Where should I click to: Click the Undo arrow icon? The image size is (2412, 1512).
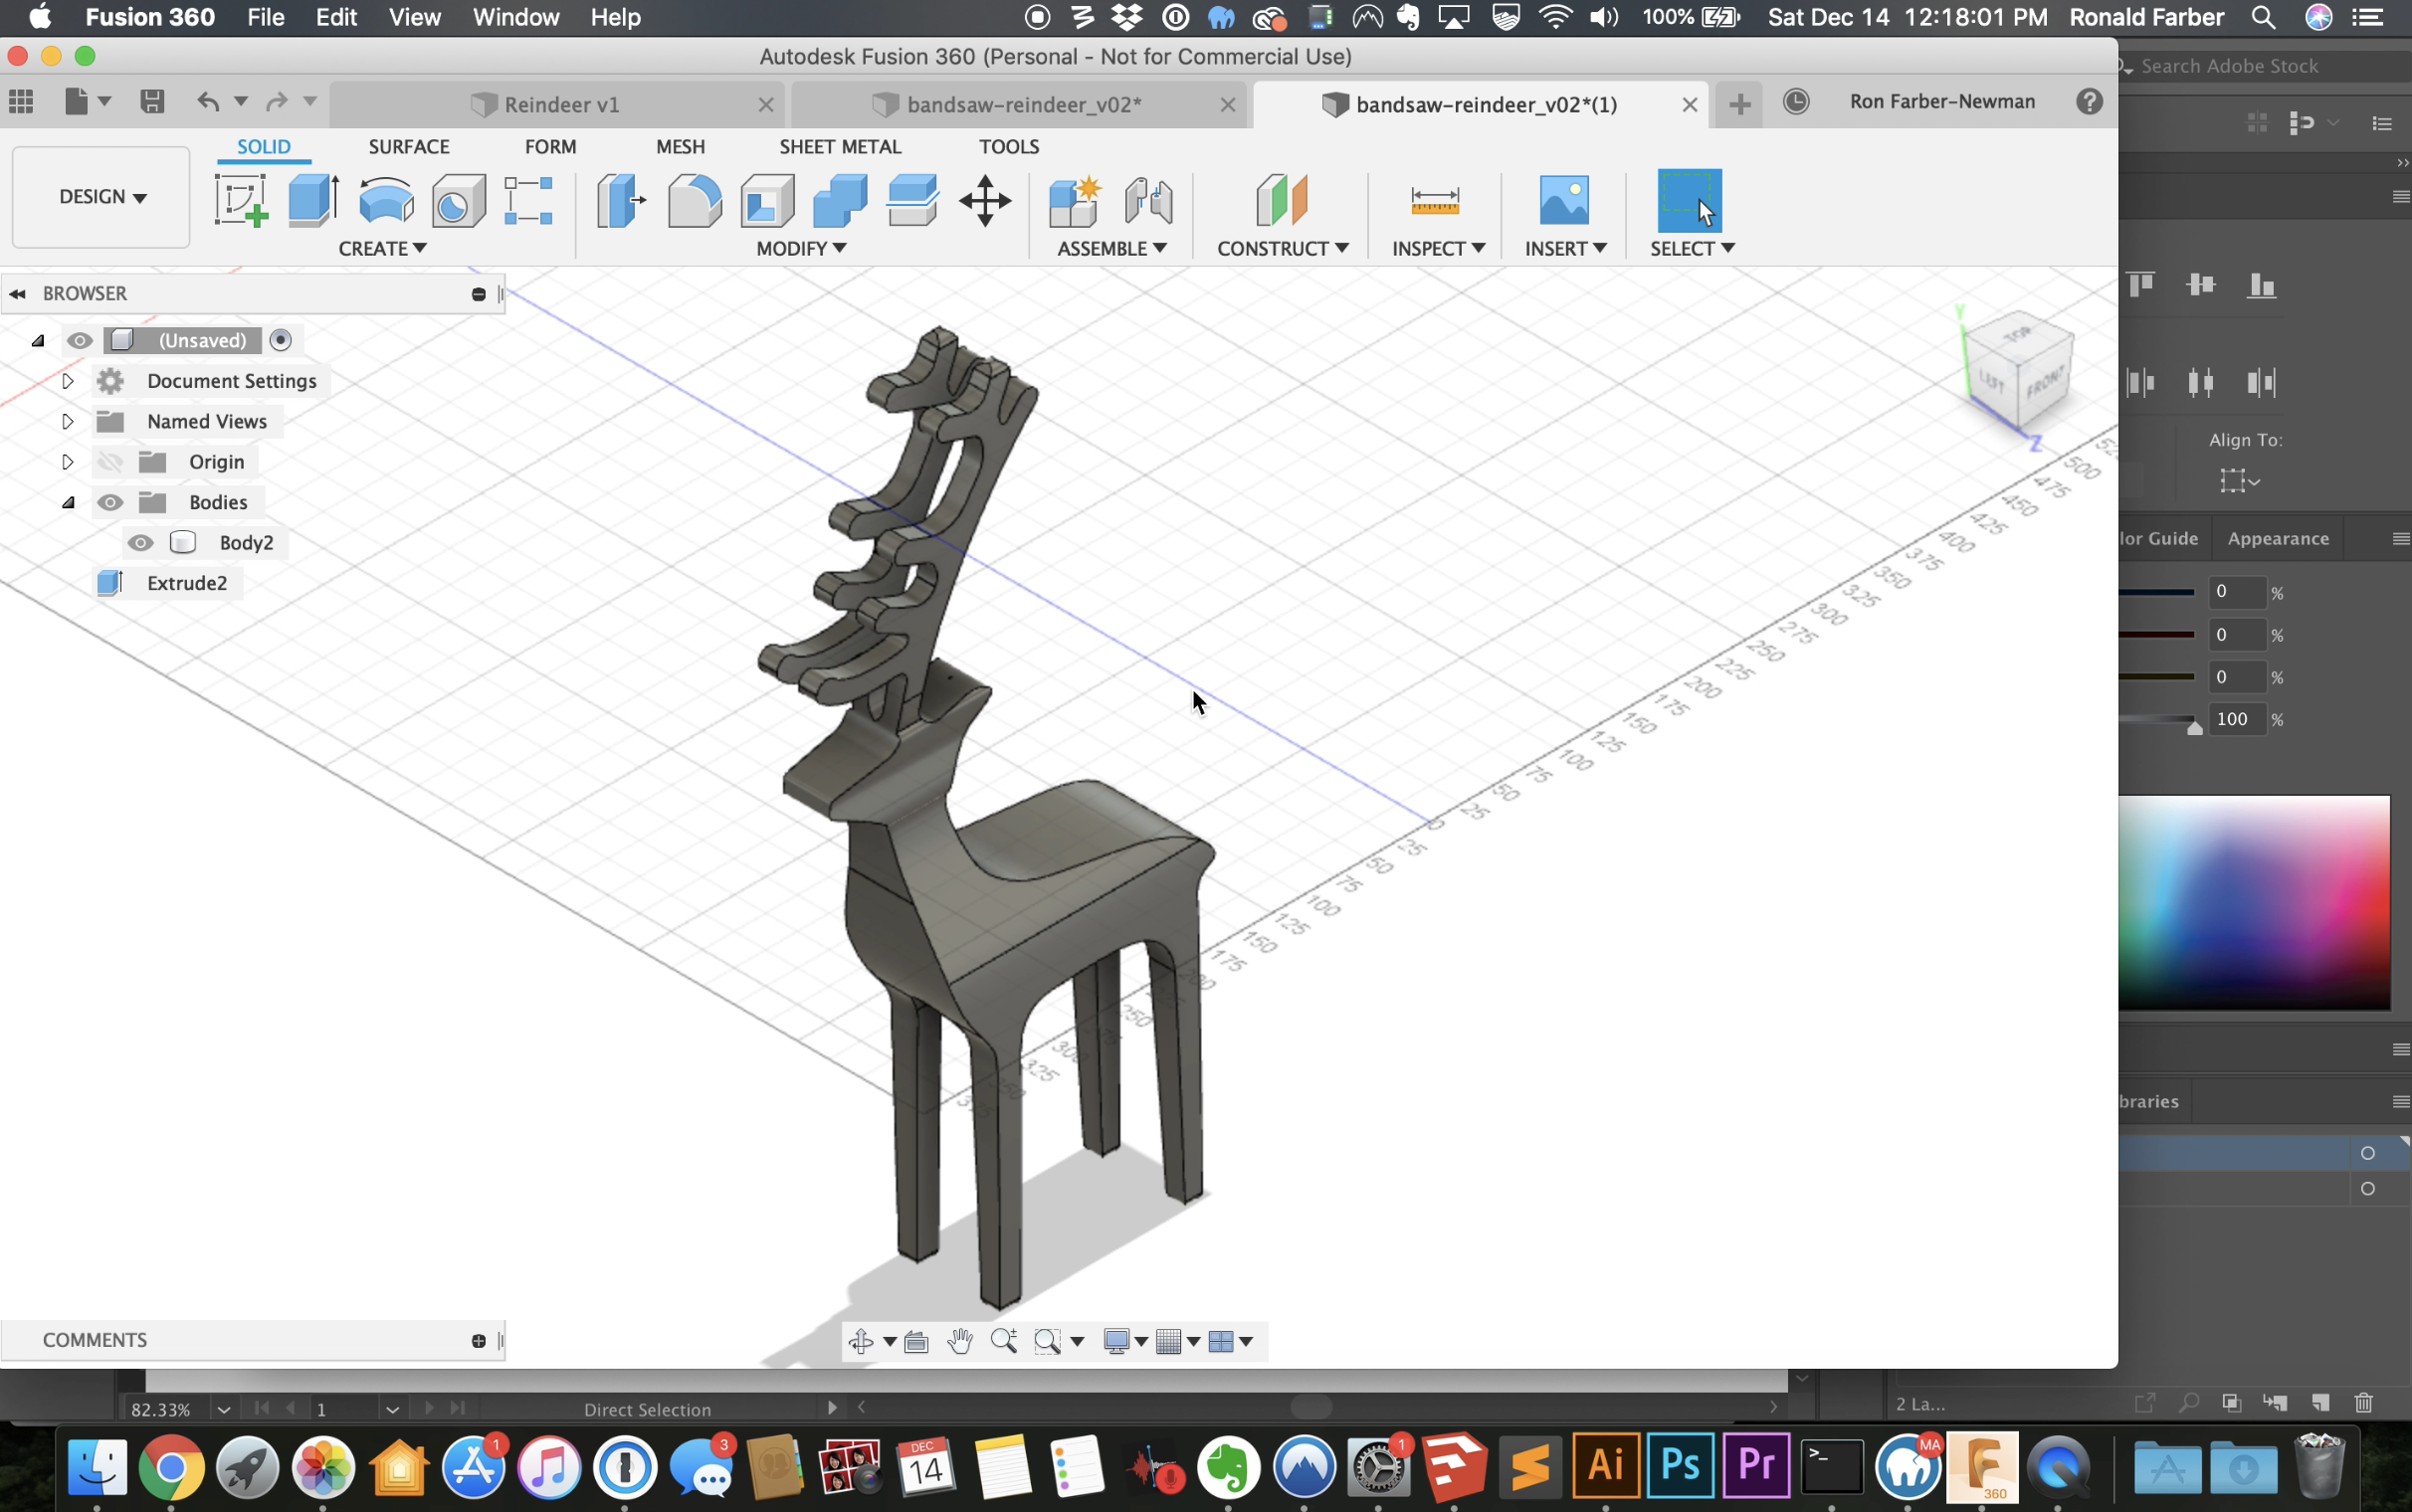[208, 101]
